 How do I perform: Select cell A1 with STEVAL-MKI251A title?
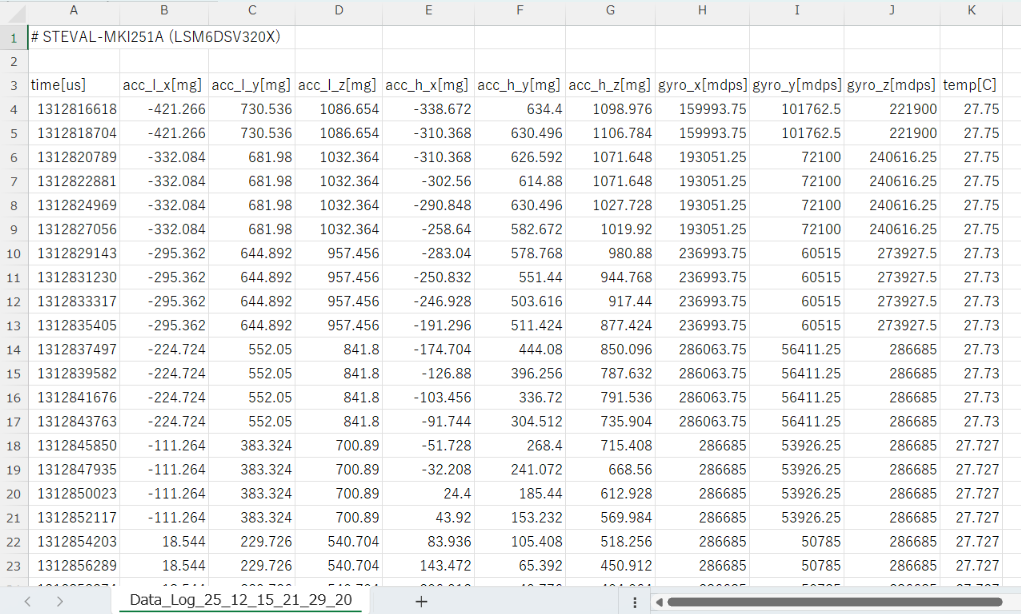point(74,36)
